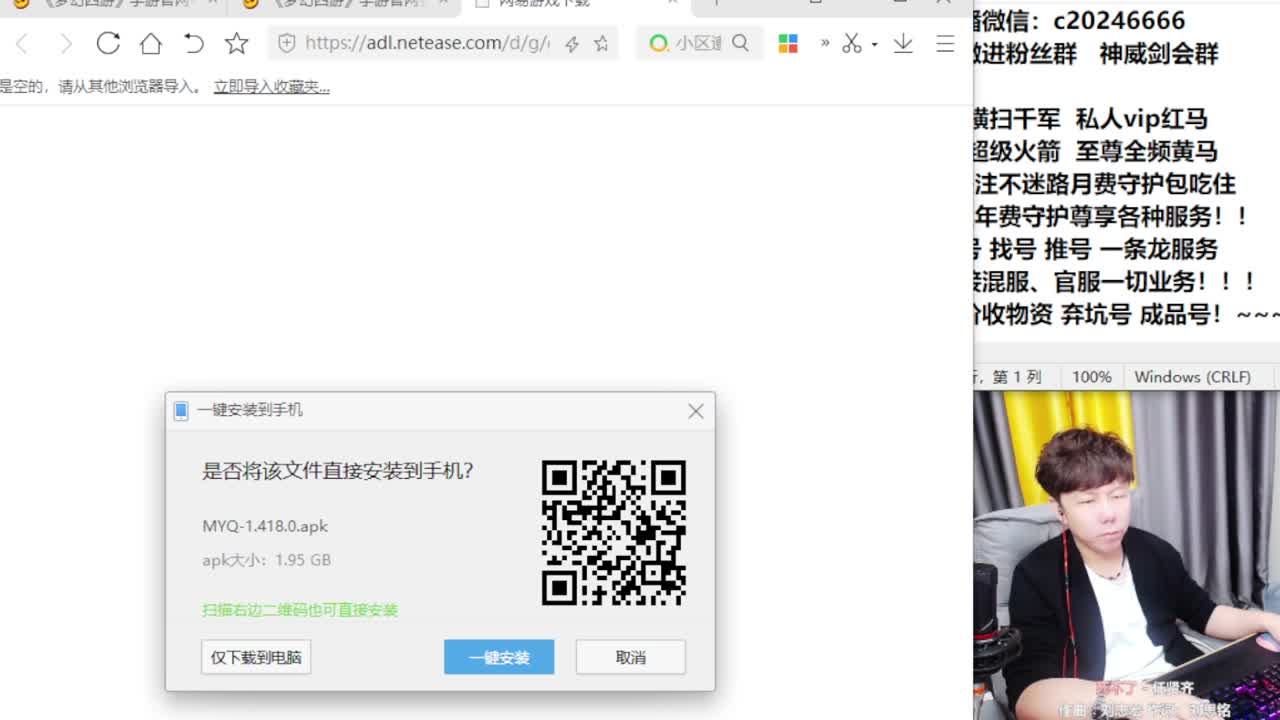Click the phone icon in the install dialog title
Screen dimensions: 1280x720
(181, 410)
